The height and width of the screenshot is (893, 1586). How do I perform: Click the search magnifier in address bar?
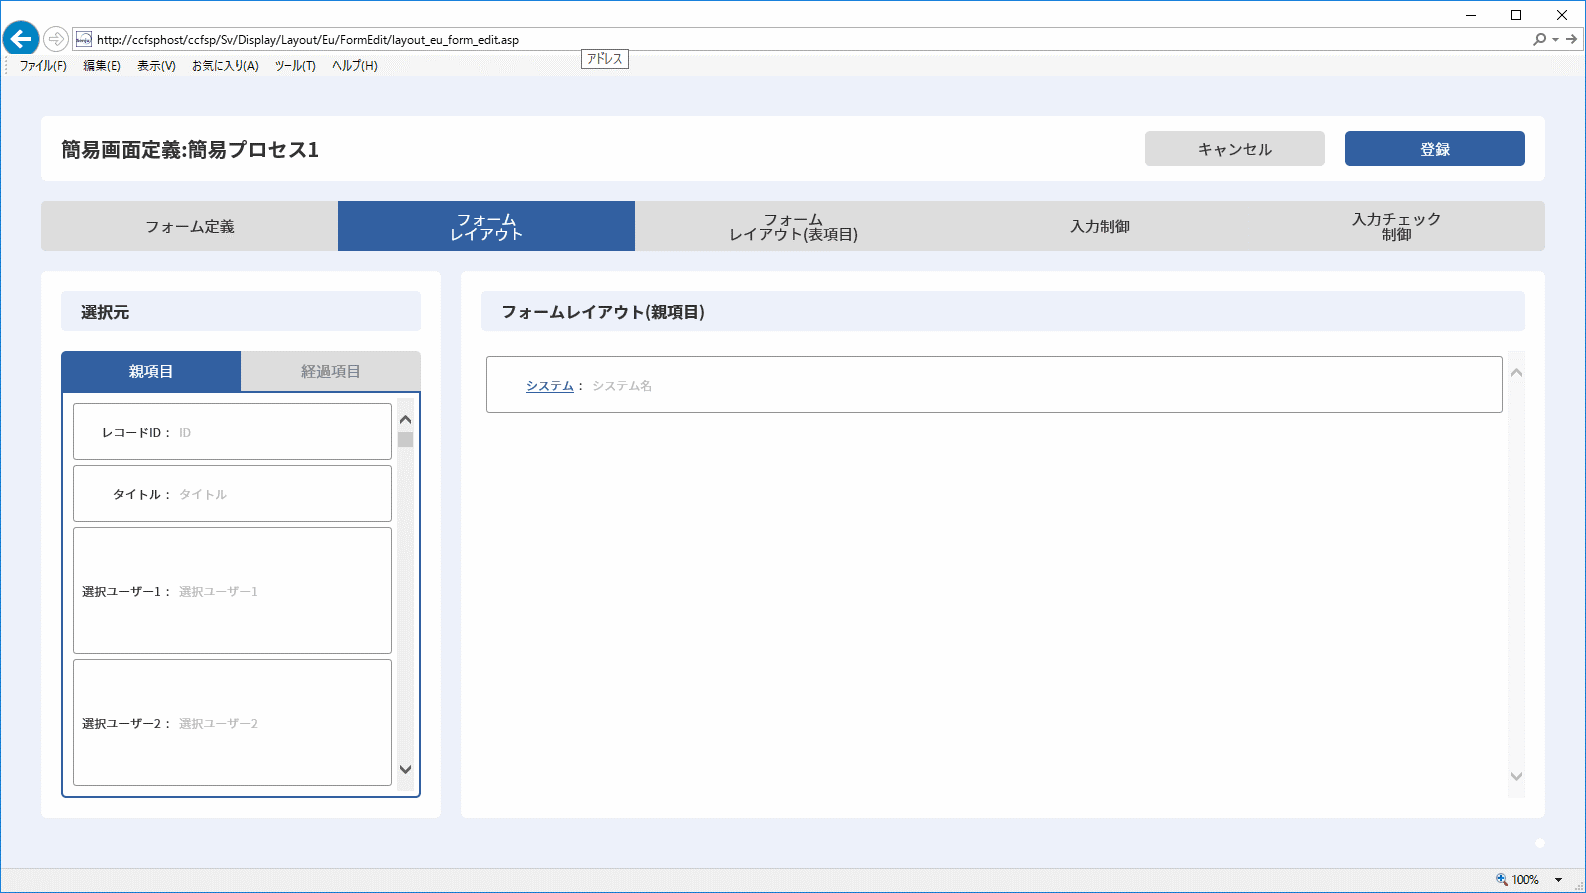[1539, 39]
